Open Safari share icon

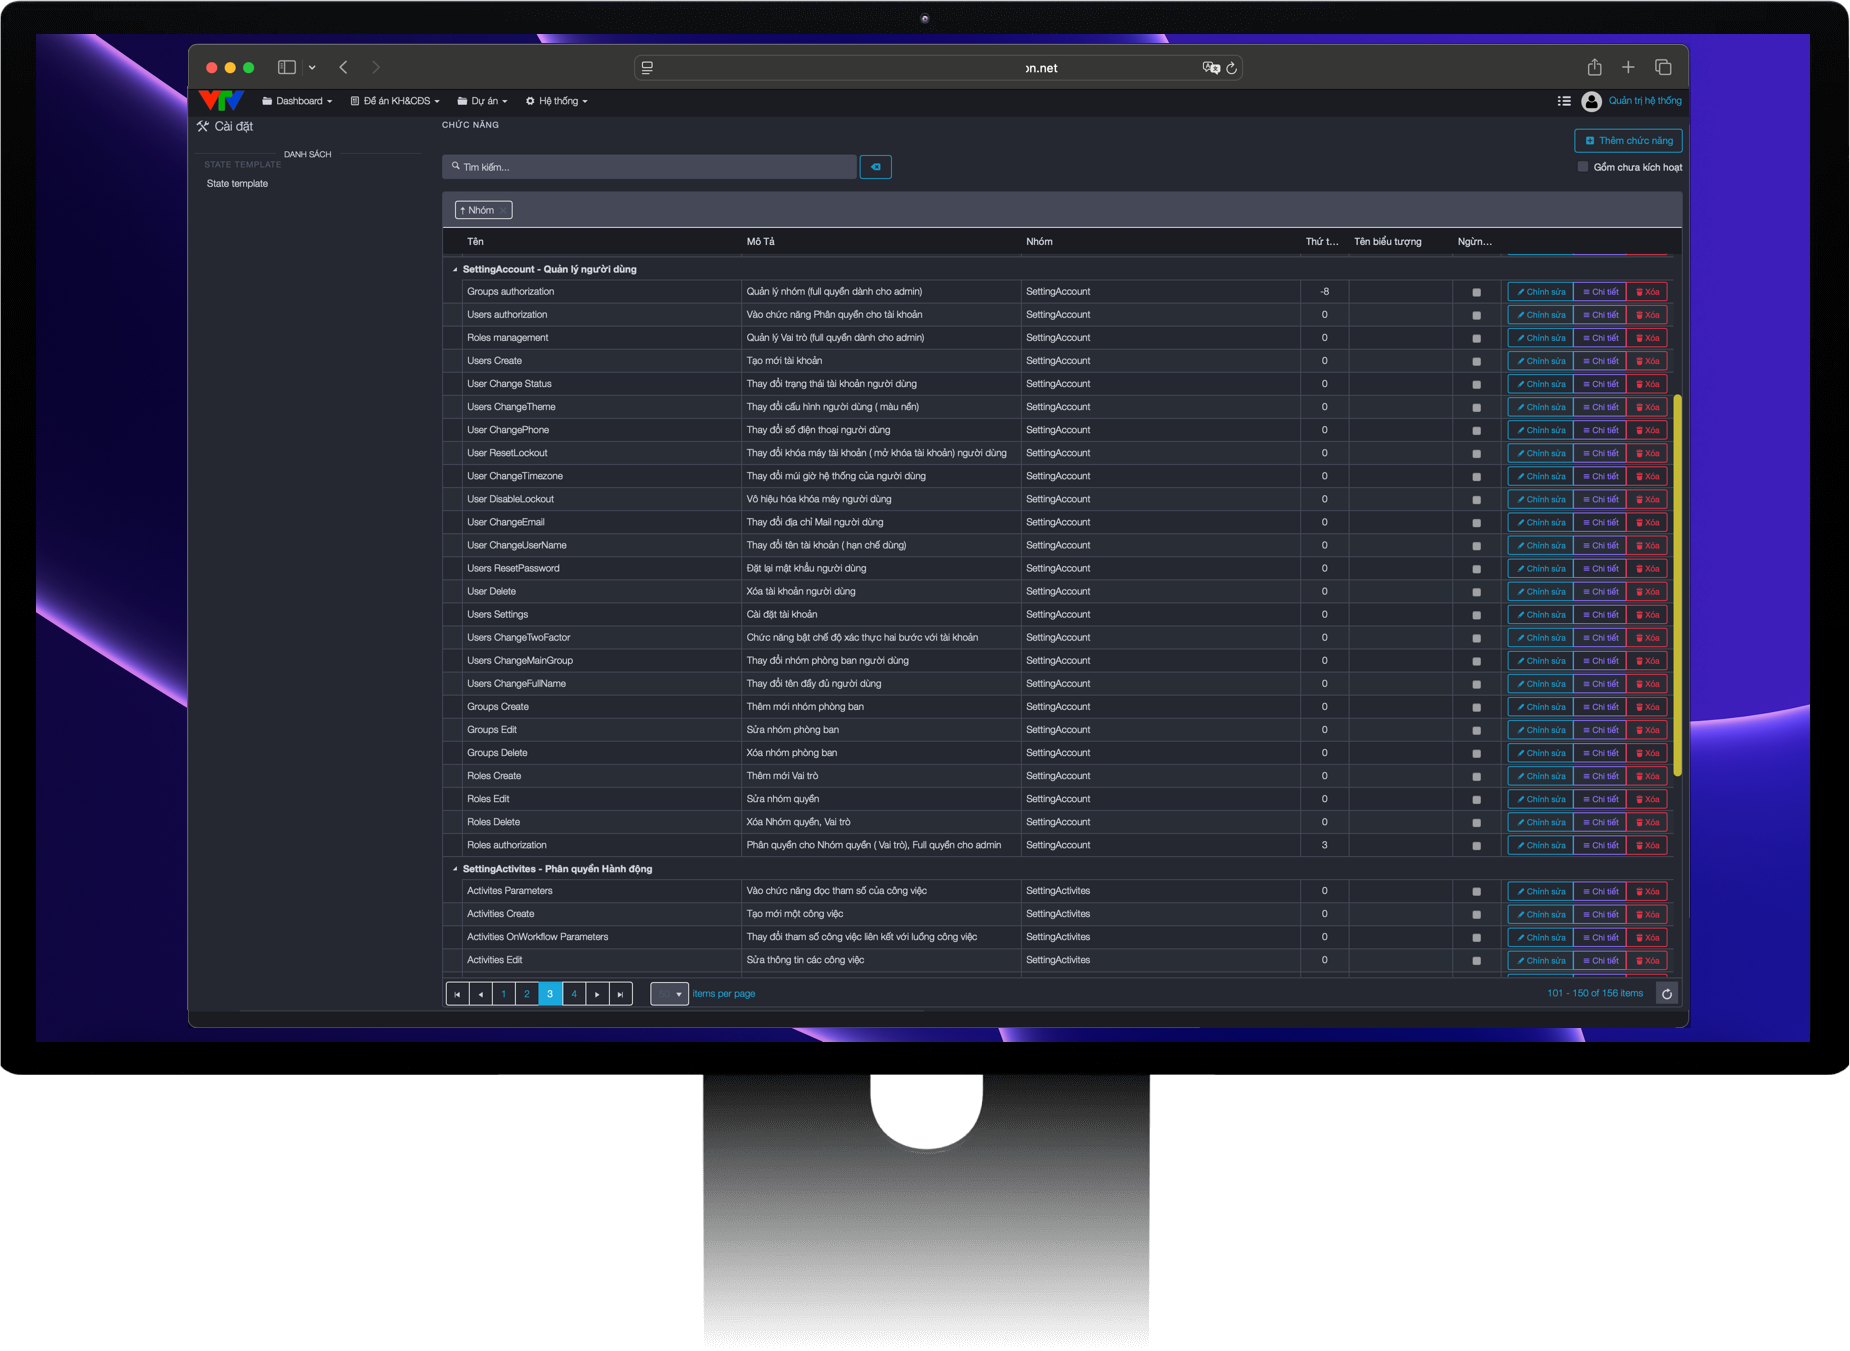coord(1594,67)
